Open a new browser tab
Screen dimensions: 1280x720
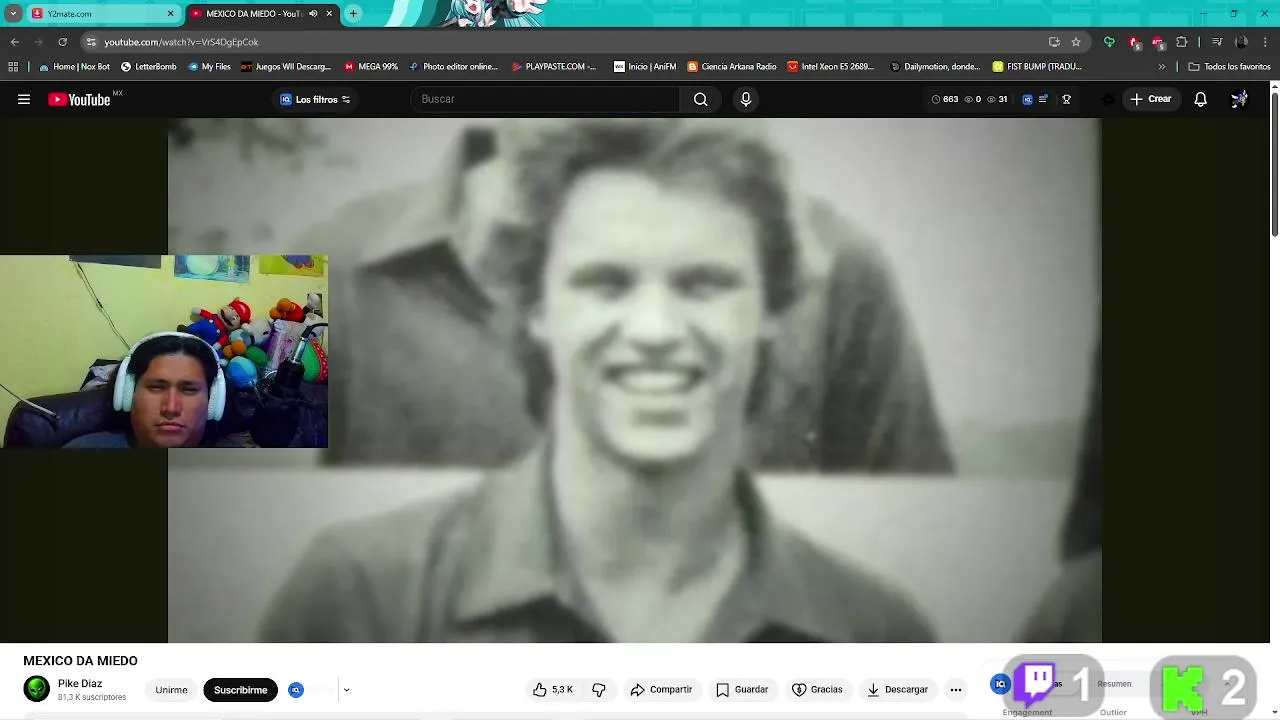click(353, 14)
